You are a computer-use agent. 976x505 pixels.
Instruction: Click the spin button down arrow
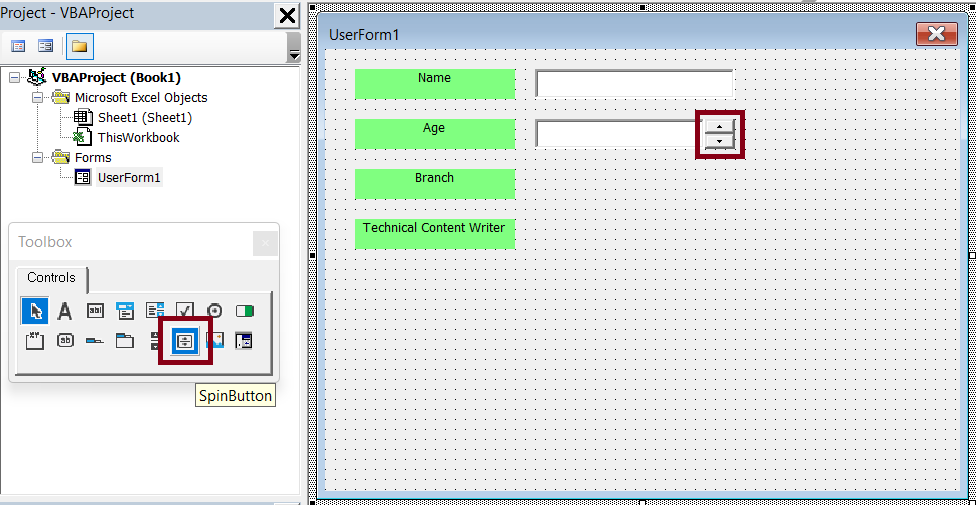click(x=720, y=141)
